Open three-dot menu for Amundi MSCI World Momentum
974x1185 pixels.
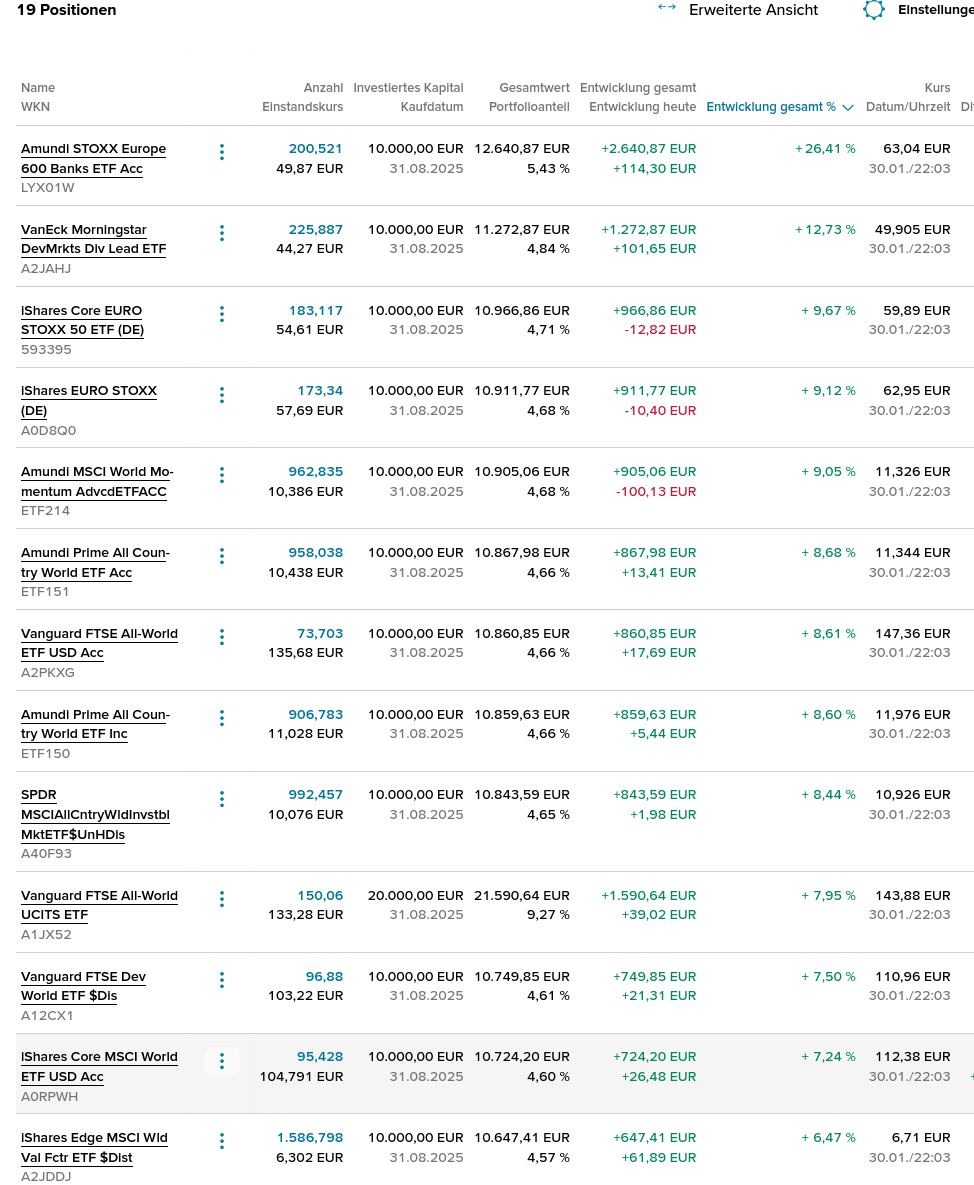(x=221, y=475)
